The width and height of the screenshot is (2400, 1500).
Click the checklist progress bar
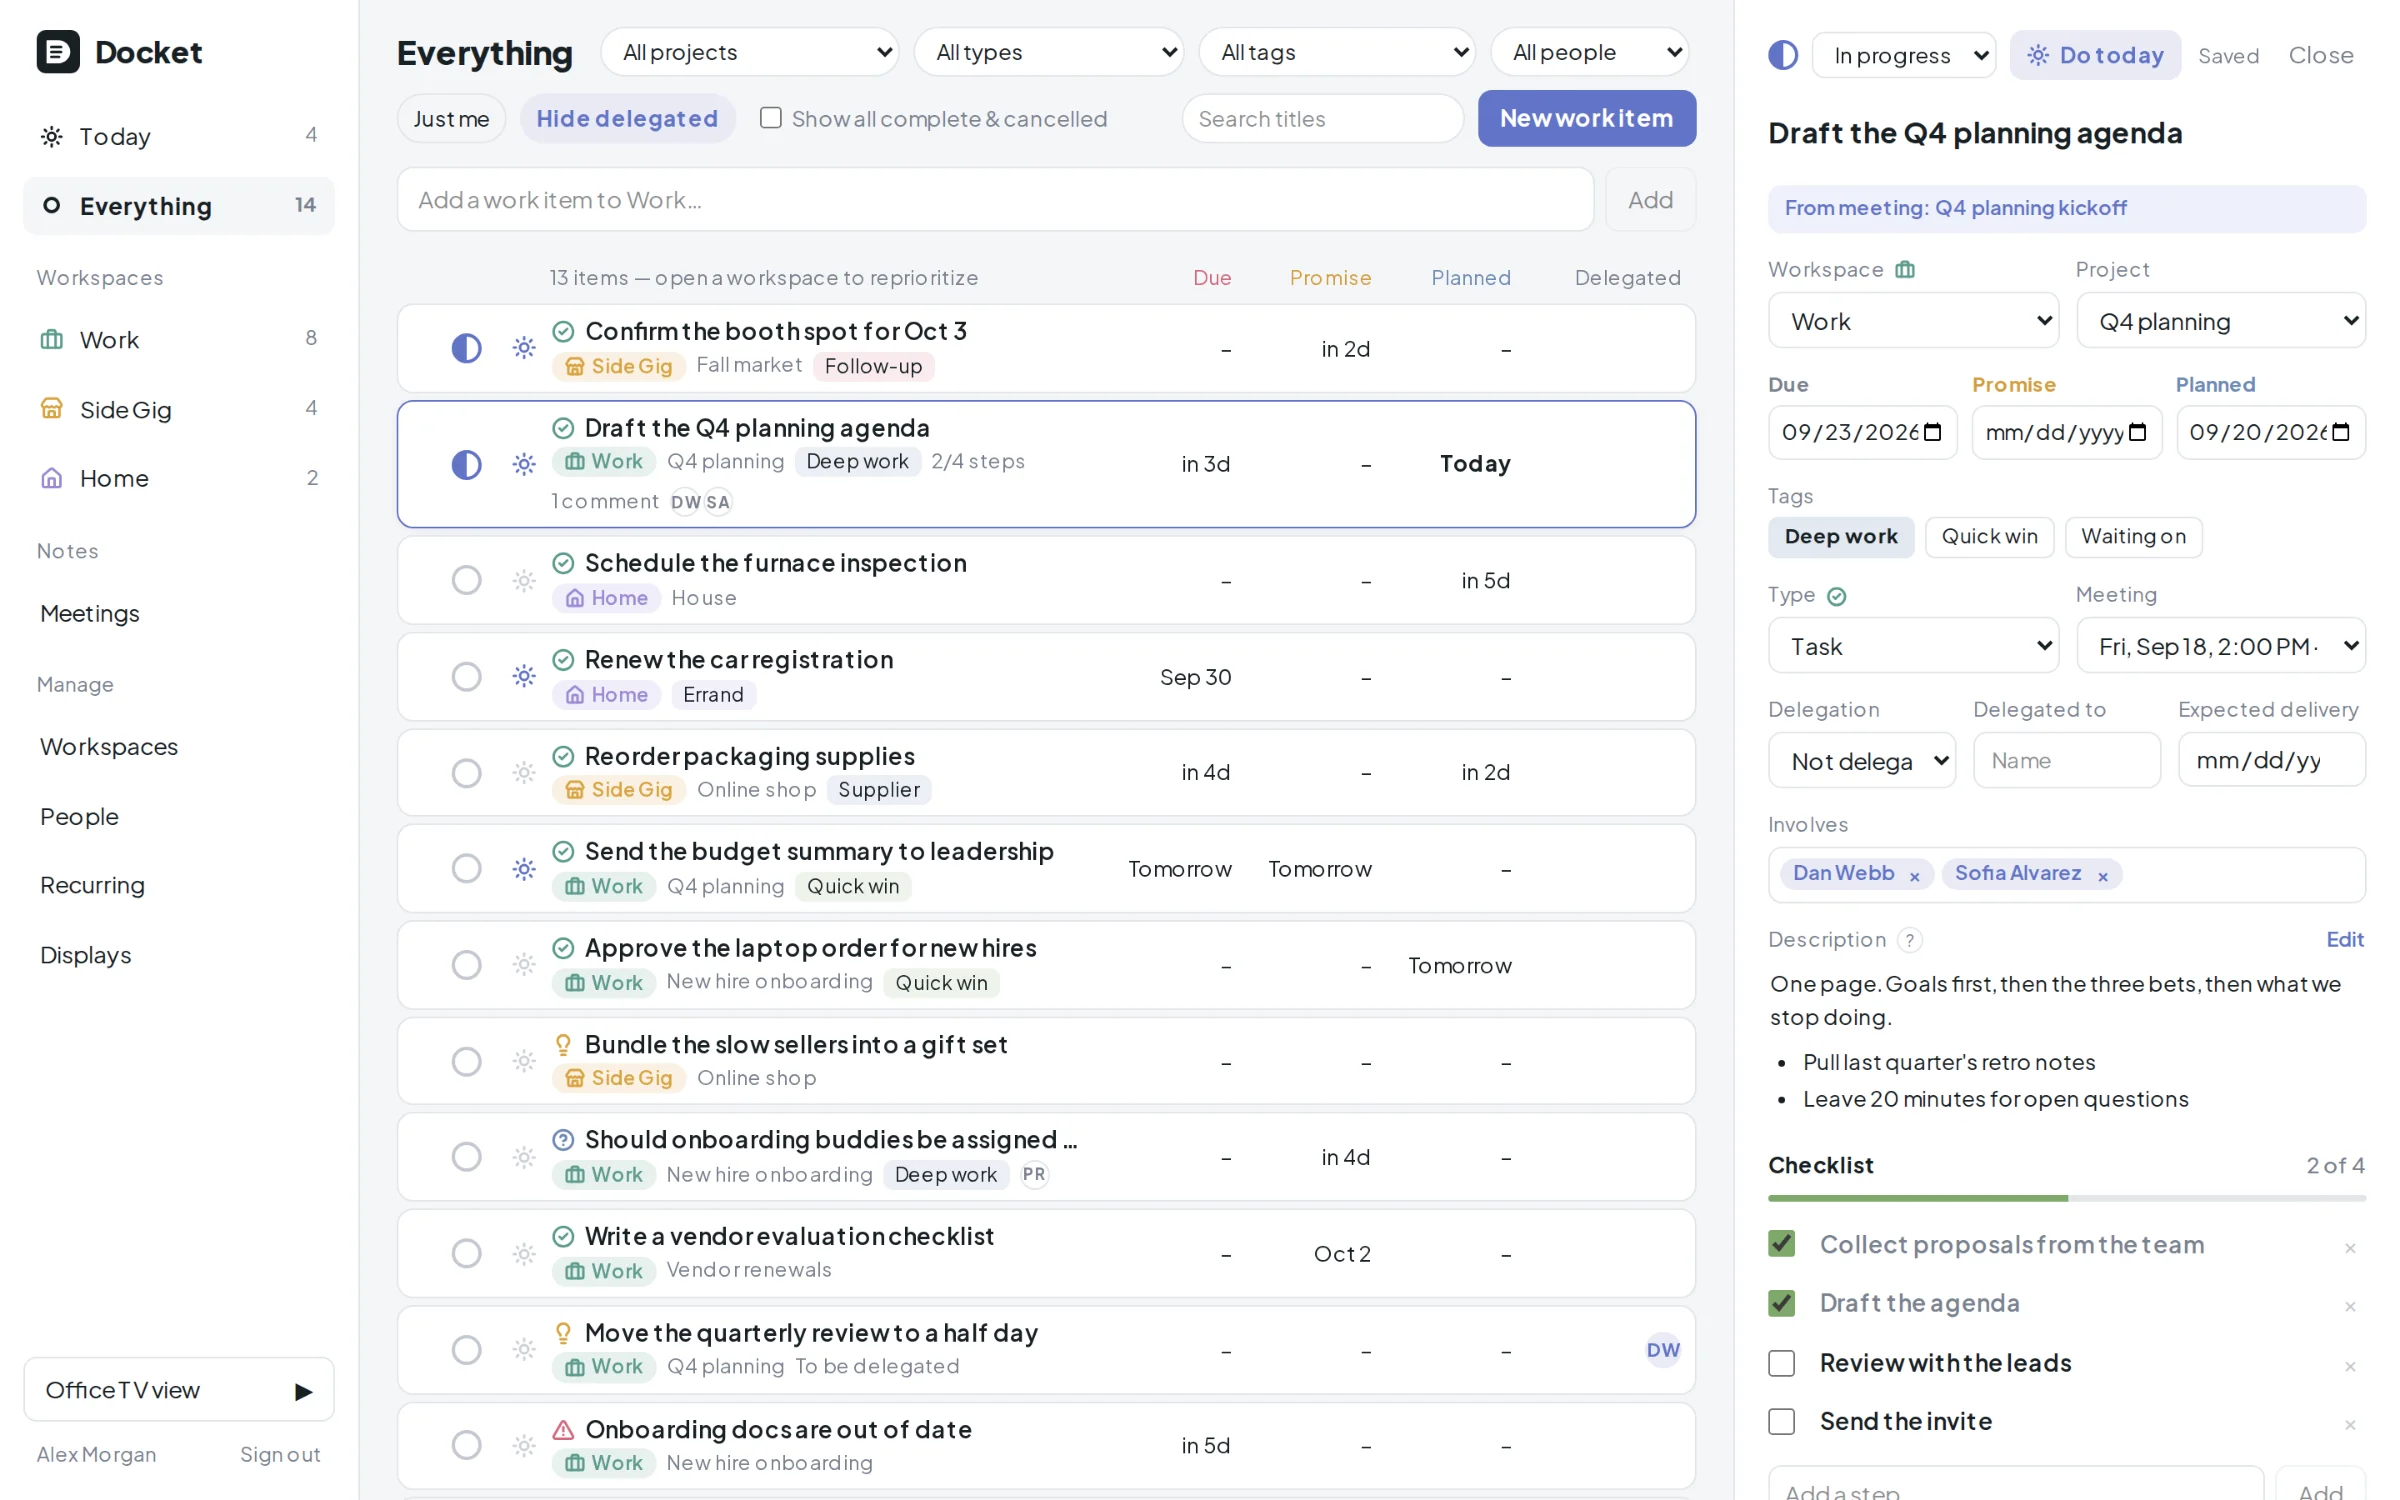2066,1198
